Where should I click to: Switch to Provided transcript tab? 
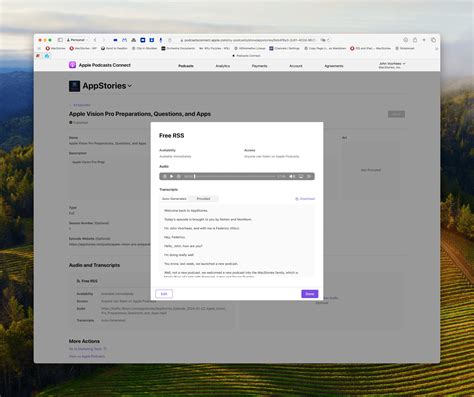click(203, 199)
